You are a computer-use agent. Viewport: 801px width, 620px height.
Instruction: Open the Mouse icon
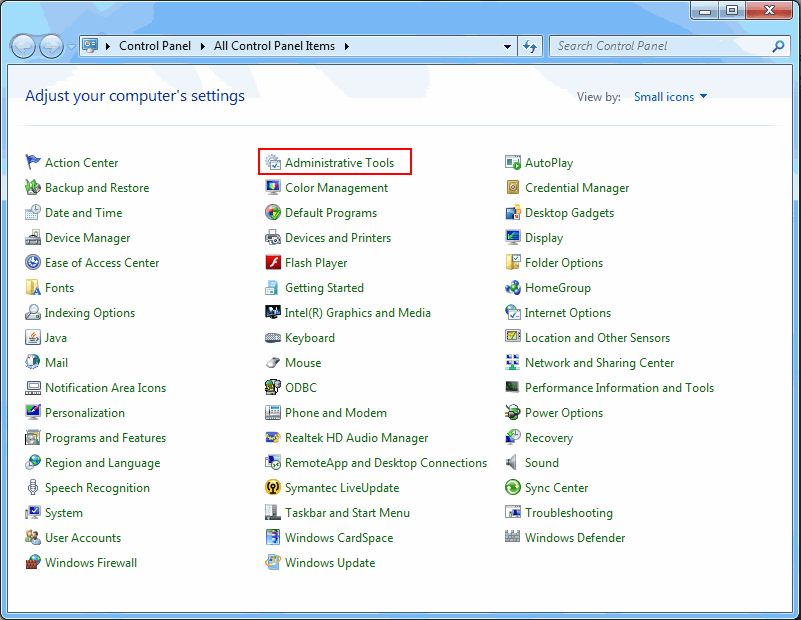(273, 363)
